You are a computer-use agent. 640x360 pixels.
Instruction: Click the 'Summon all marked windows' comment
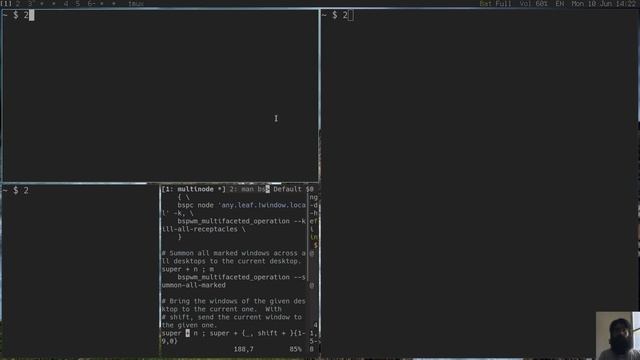point(233,257)
